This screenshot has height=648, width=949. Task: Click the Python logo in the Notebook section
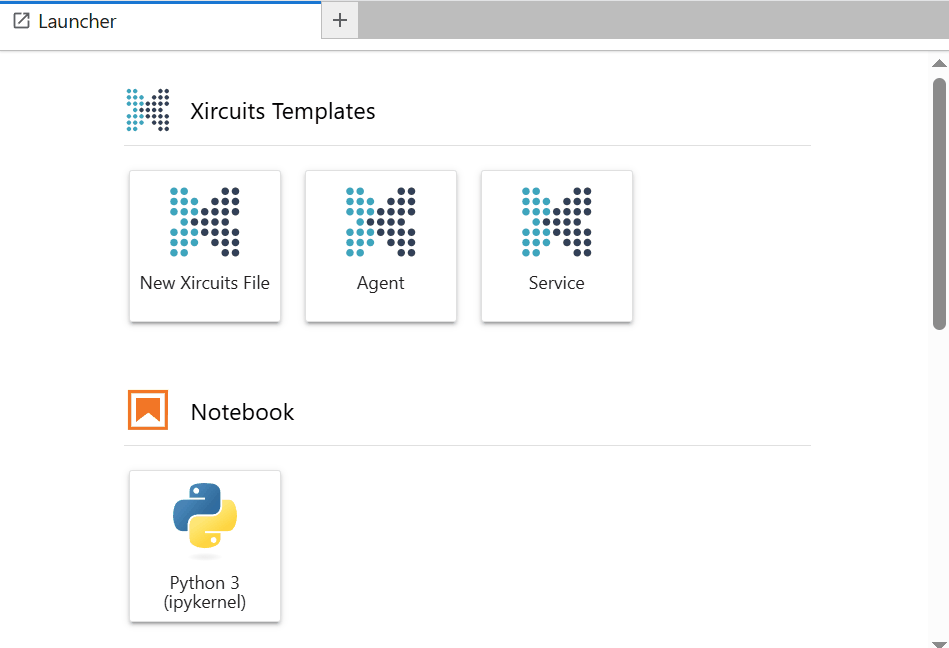coord(205,515)
